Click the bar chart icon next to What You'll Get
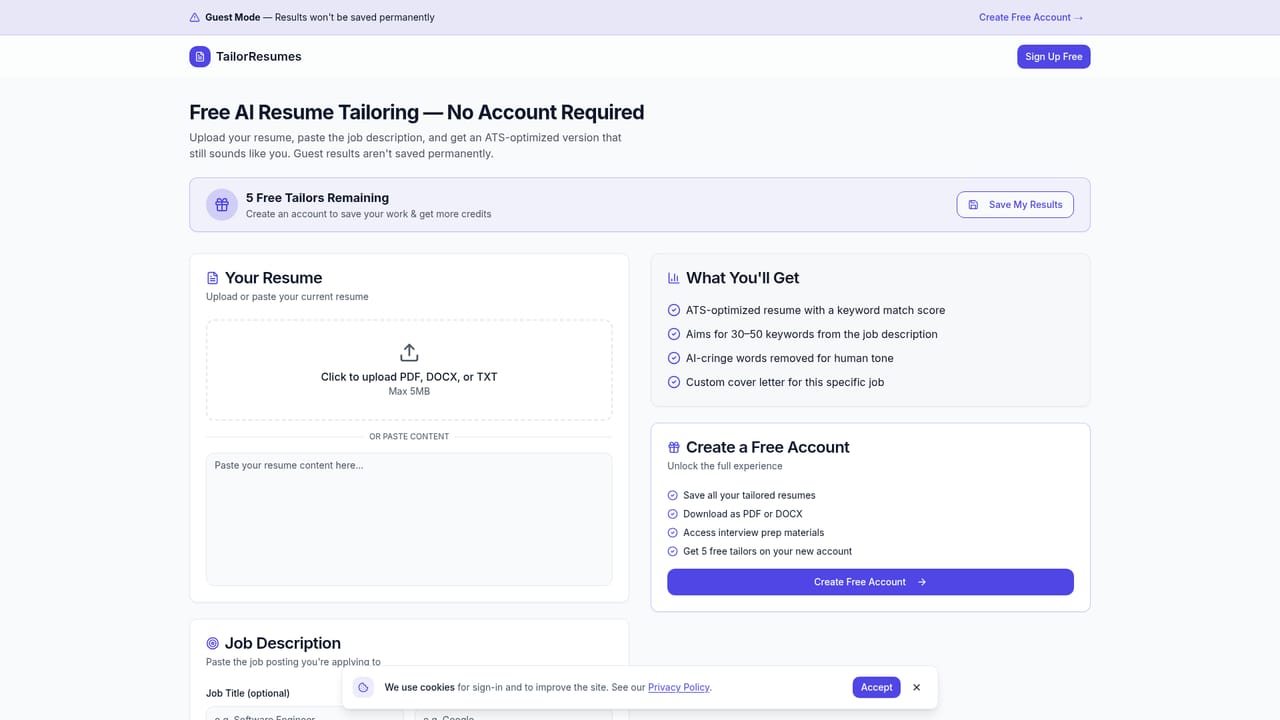1280x720 pixels. point(674,278)
